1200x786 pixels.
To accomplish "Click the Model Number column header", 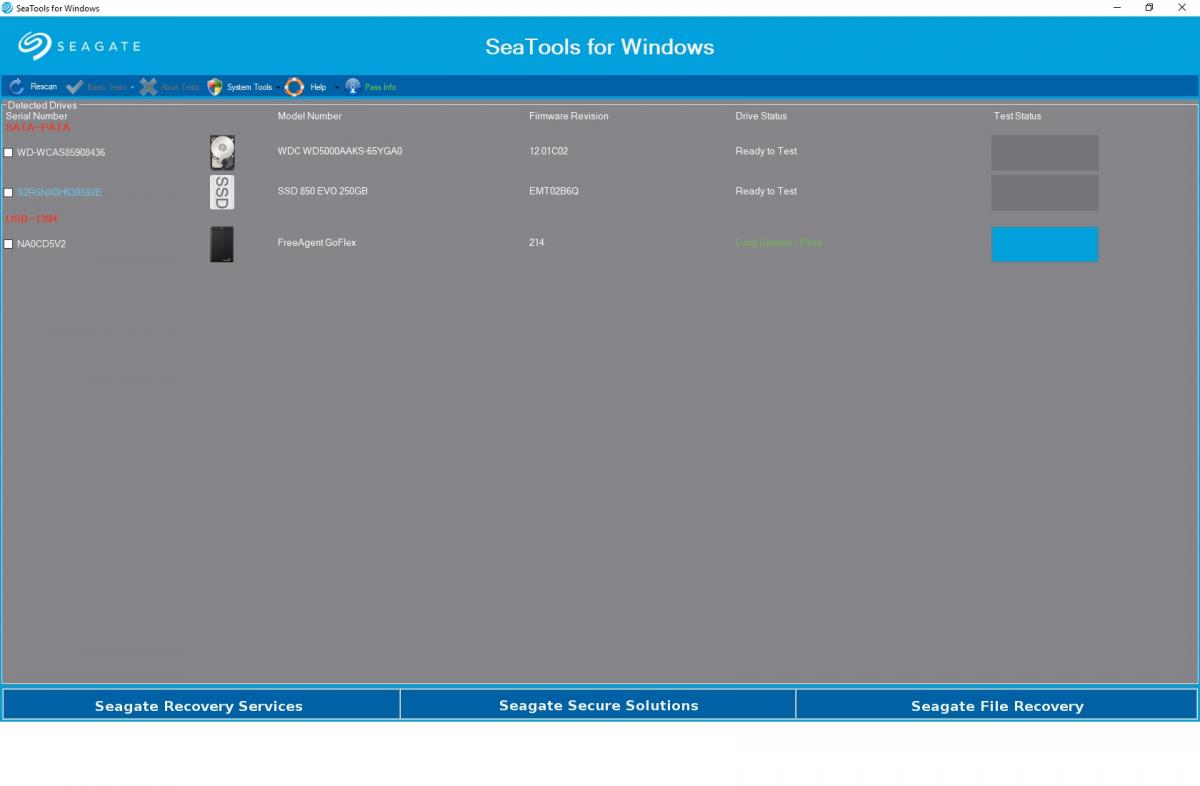I will pos(310,116).
